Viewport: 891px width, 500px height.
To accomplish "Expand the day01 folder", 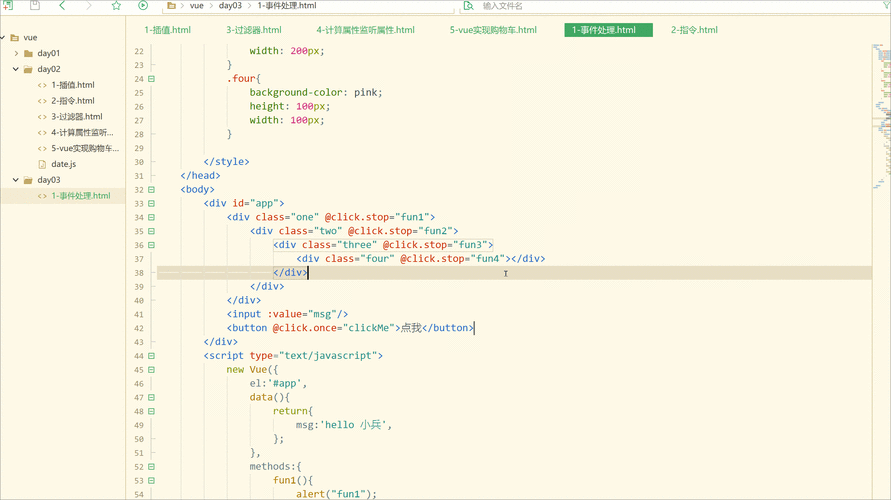I will pos(16,53).
